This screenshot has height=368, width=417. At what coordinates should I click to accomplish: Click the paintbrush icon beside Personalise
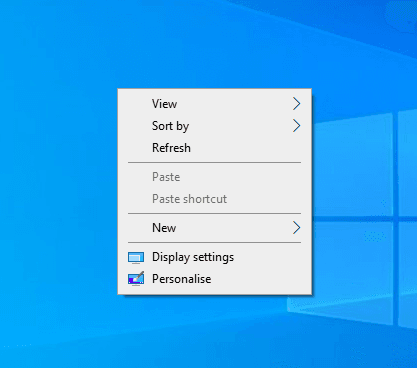pos(136,279)
